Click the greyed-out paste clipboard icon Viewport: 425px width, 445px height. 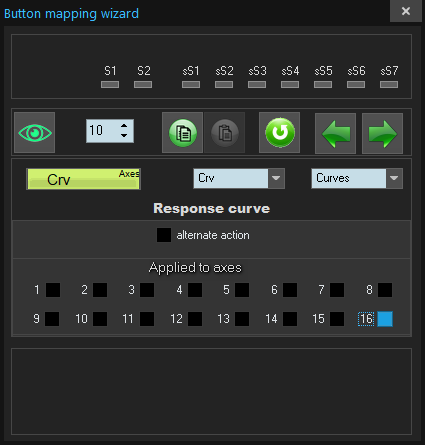pos(225,133)
